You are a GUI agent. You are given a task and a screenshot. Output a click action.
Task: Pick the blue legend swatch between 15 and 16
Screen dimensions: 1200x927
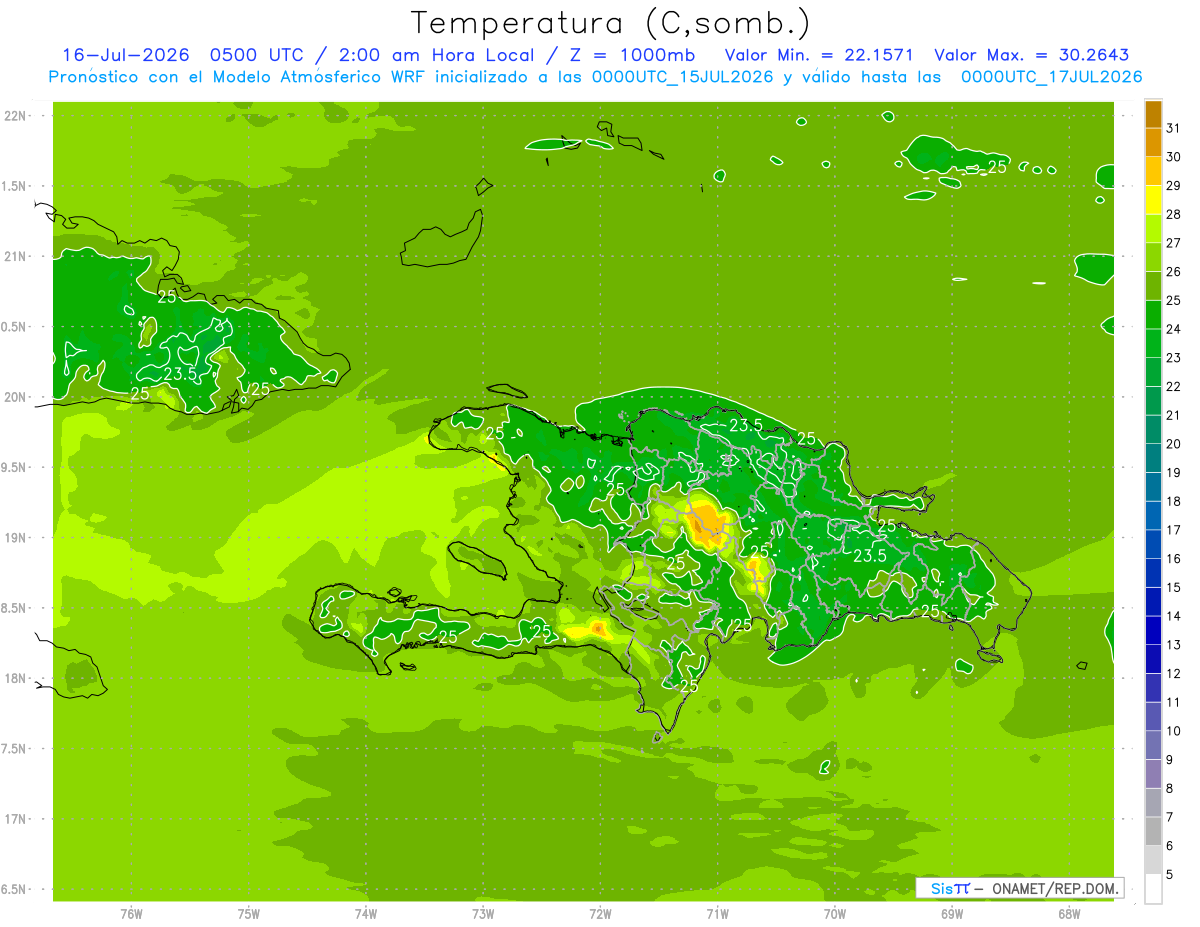coord(1153,574)
